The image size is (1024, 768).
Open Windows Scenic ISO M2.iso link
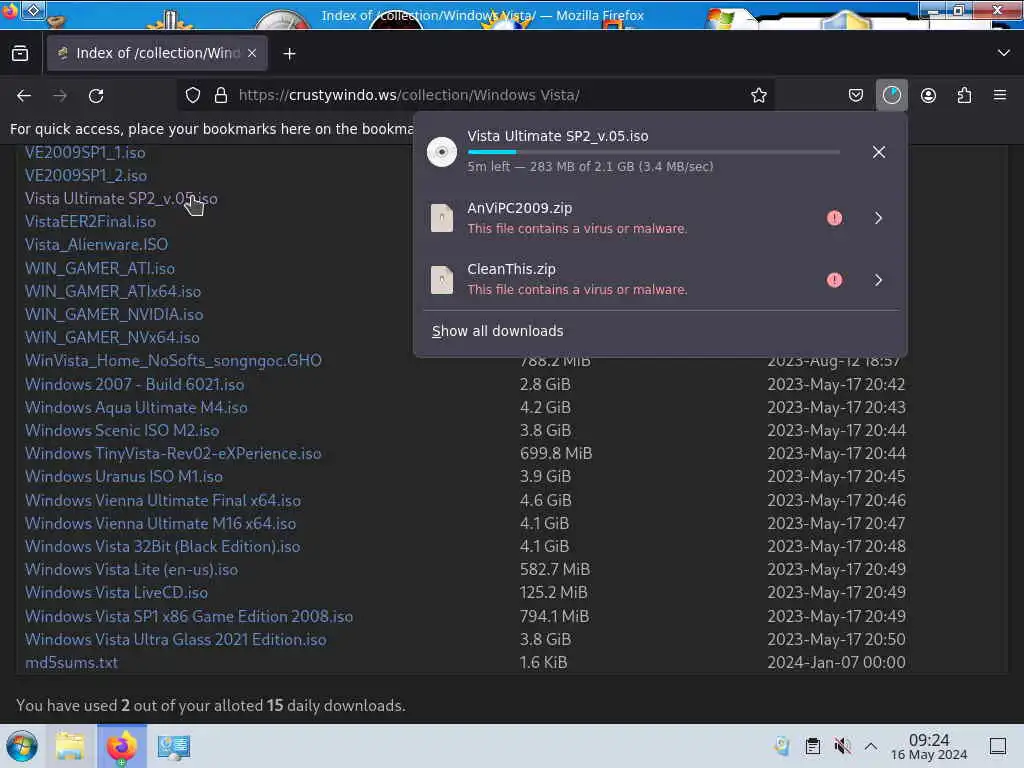pos(122,430)
